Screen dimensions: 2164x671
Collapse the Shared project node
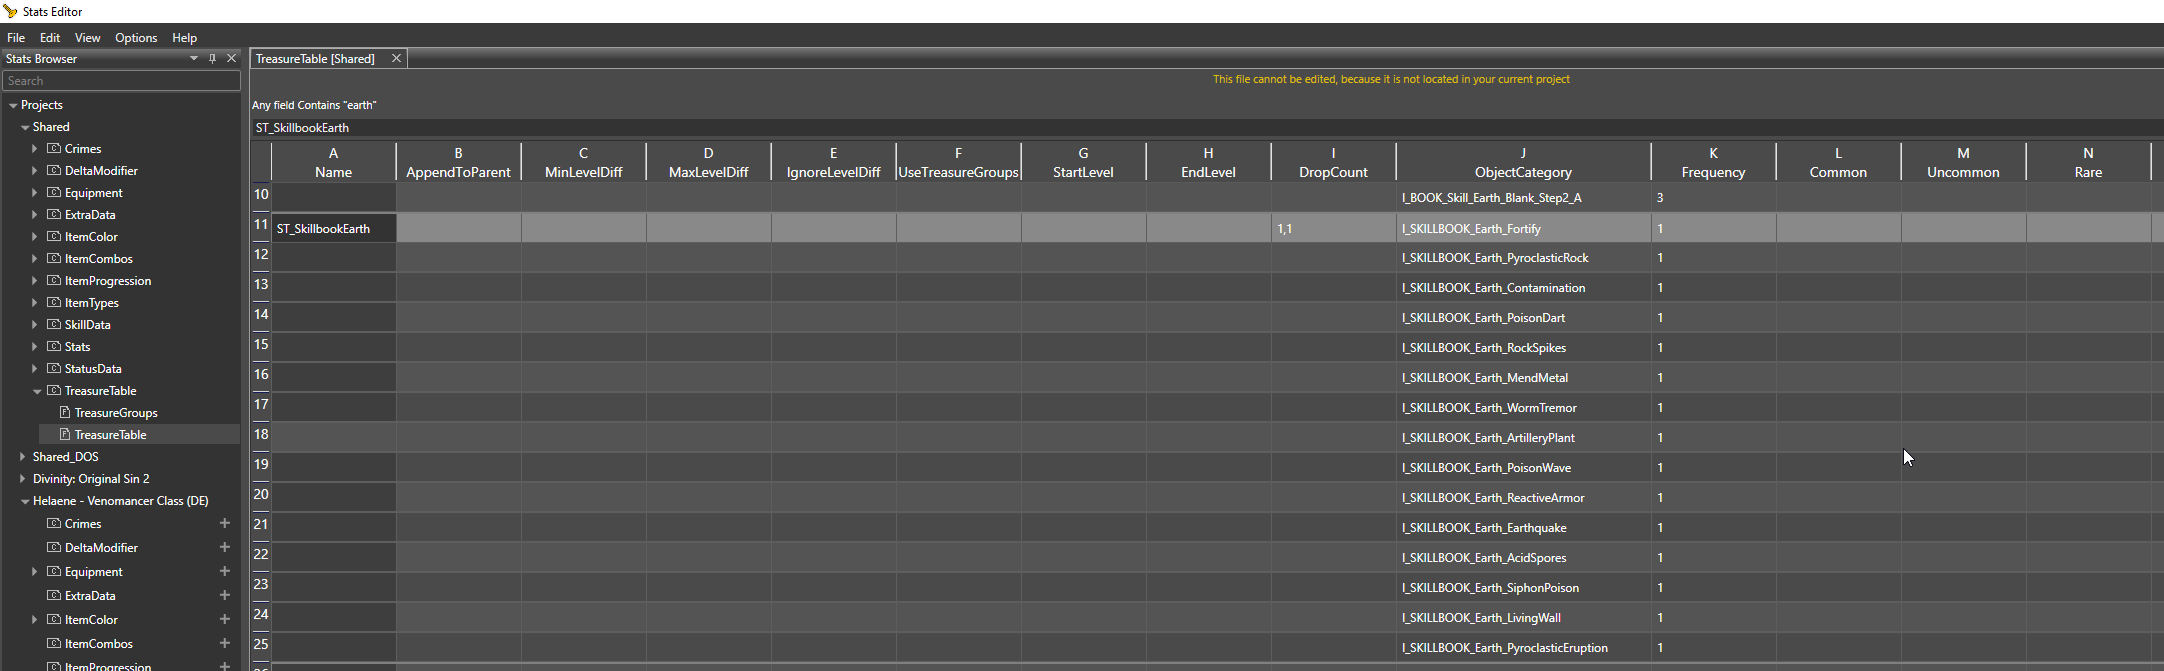point(25,127)
